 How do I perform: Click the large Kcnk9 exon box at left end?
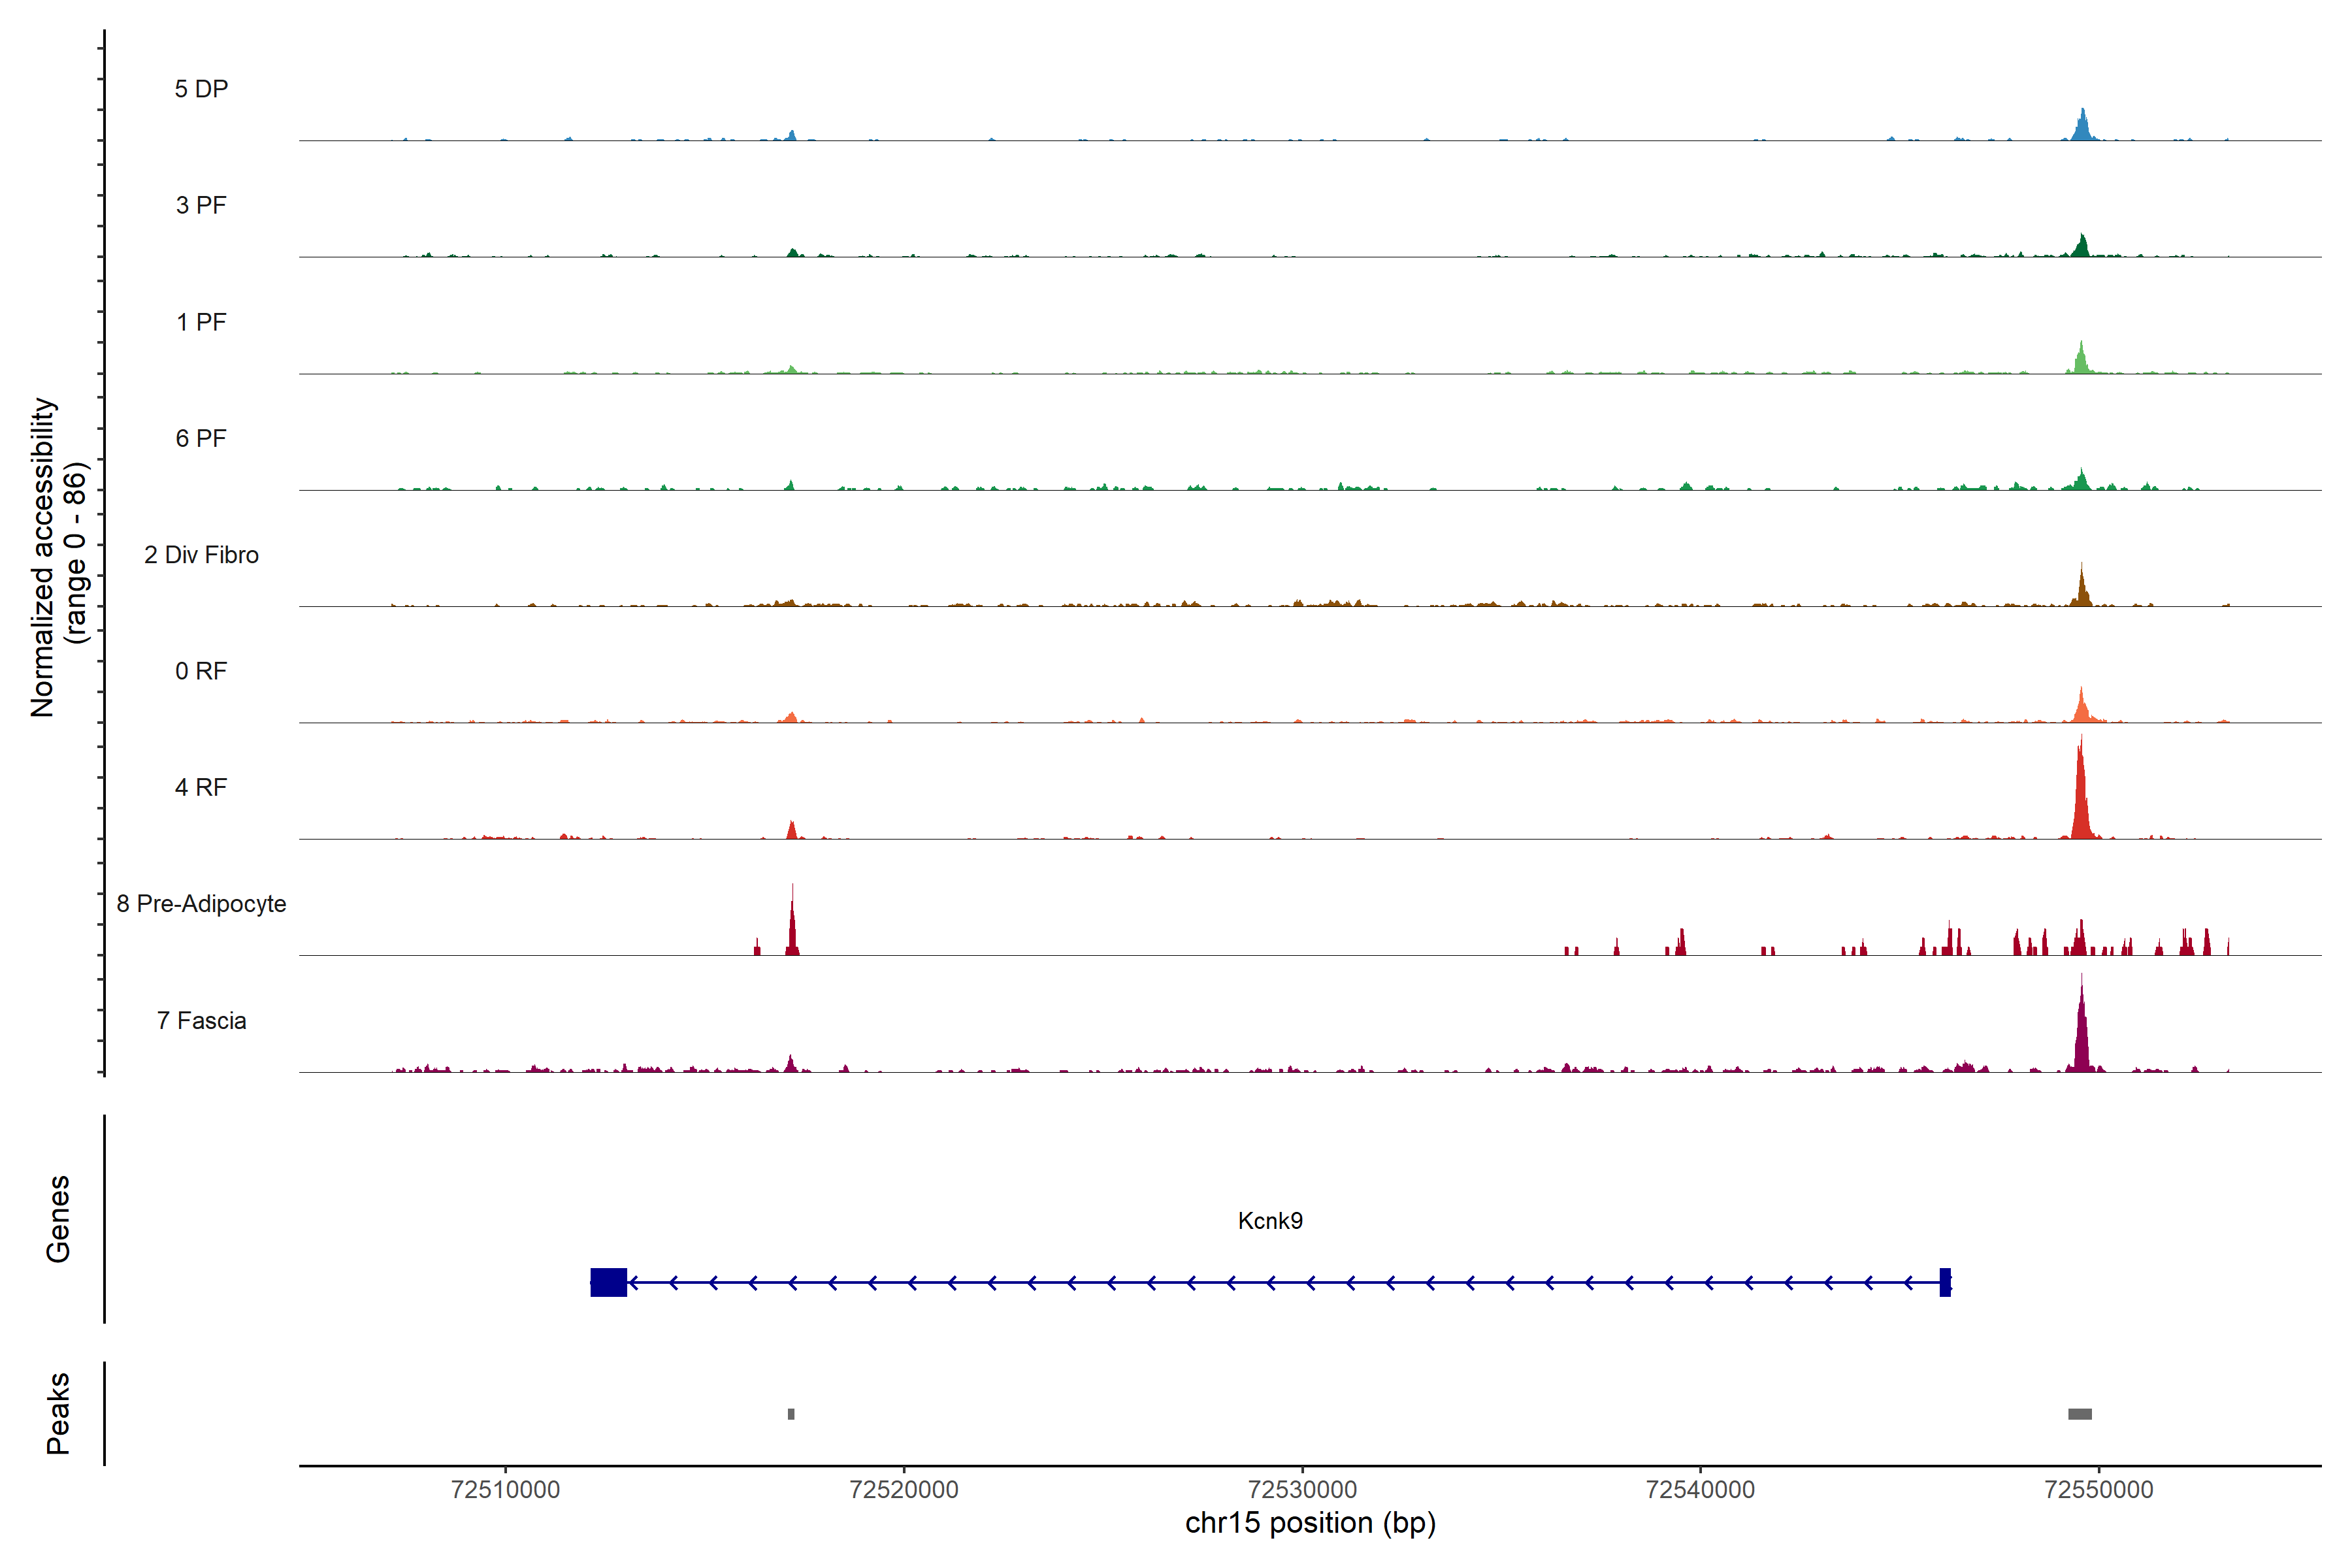coord(608,1282)
